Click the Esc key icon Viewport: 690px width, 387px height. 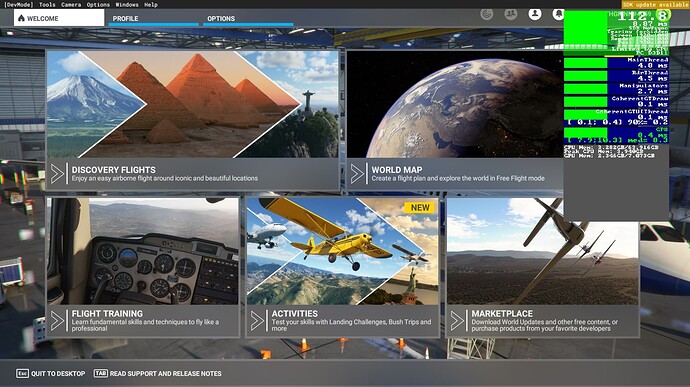(x=22, y=373)
